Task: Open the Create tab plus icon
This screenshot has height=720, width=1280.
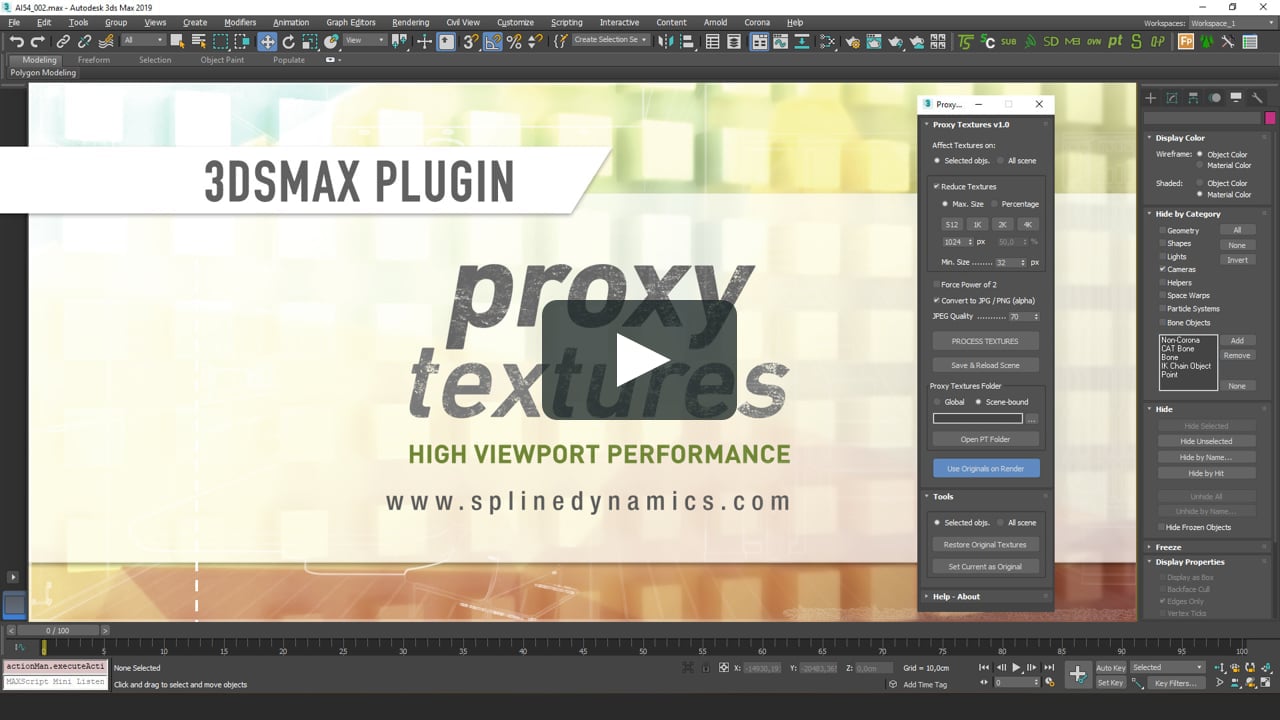Action: 1151,97
